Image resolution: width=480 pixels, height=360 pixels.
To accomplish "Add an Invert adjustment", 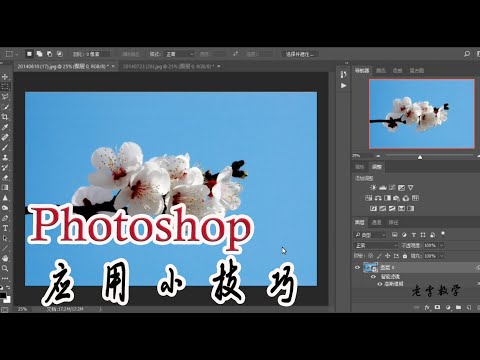I will click(x=373, y=208).
